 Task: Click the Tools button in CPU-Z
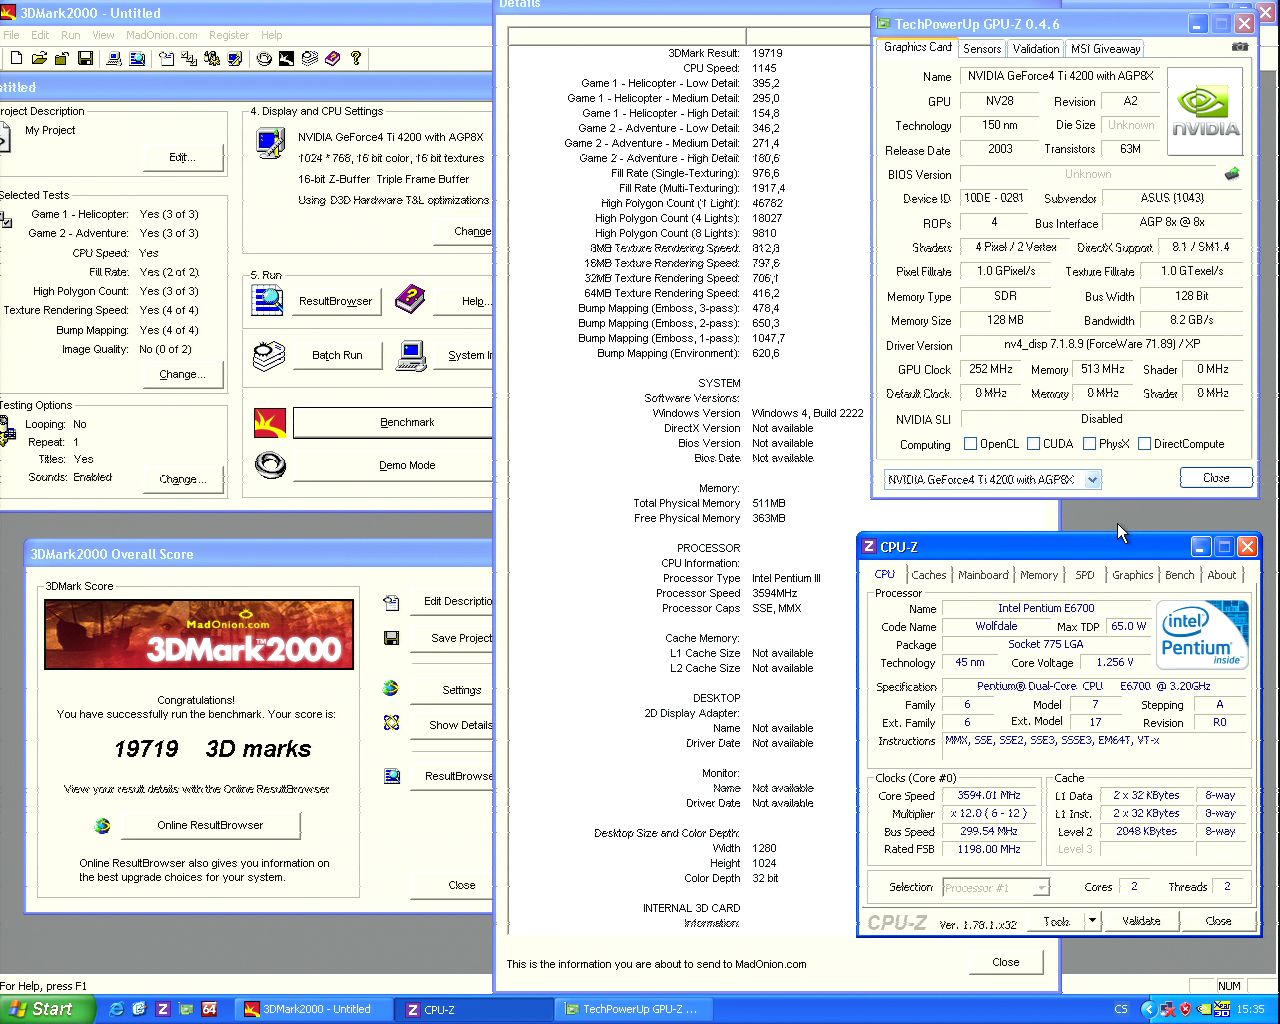1057,921
